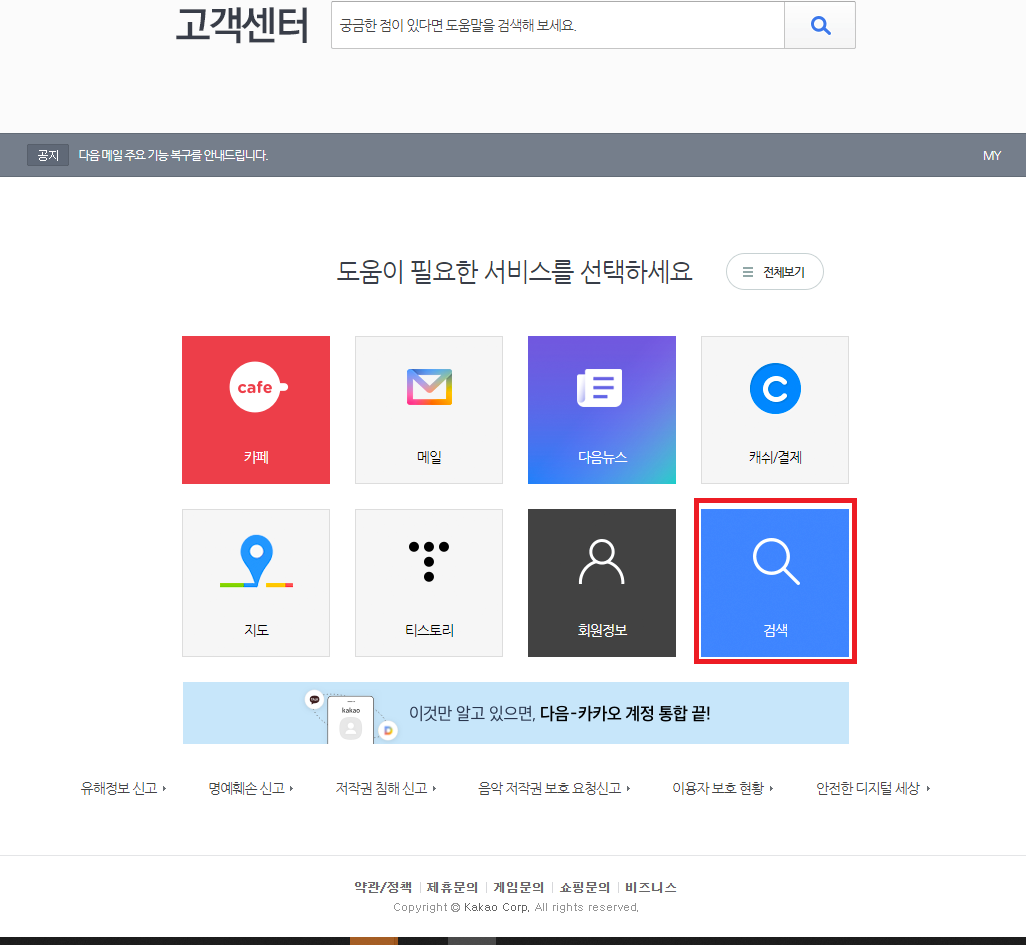
Task: Read the notice 다음 메일 주요 기능 복구를 안내드립니다
Action: (x=173, y=155)
